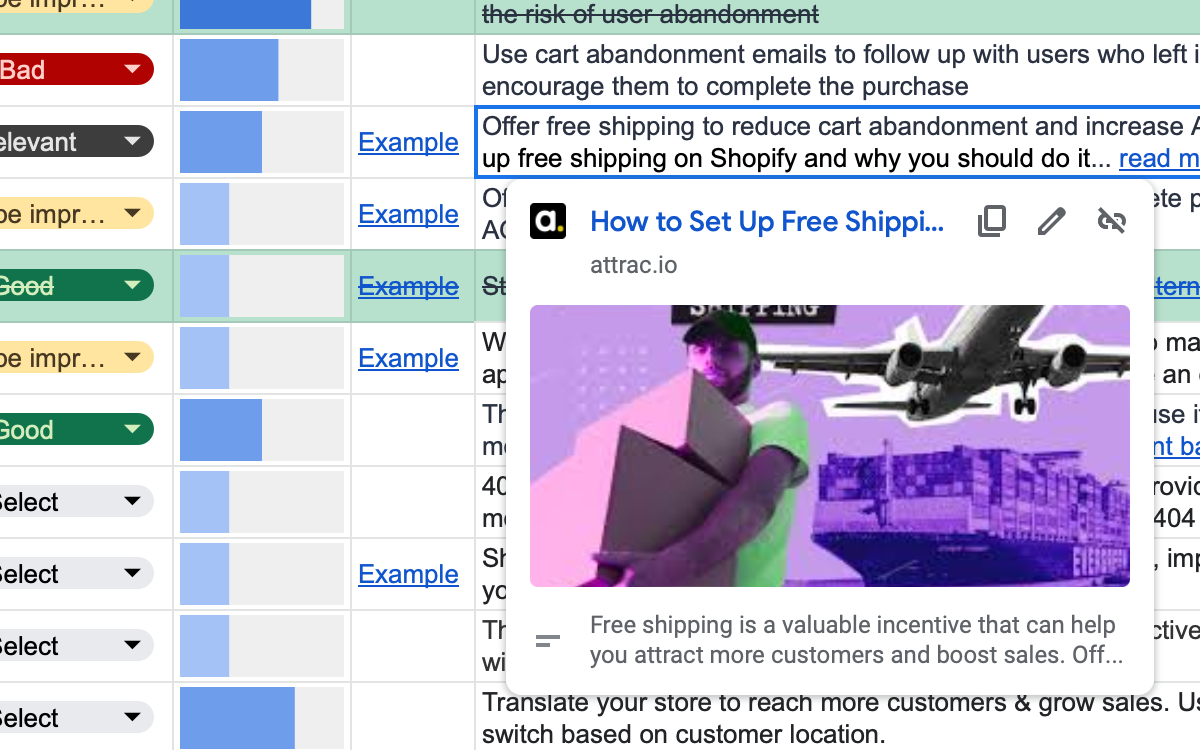Click the attrac.io favicon in the preview
Viewport: 1200px width, 750px height.
pos(548,222)
